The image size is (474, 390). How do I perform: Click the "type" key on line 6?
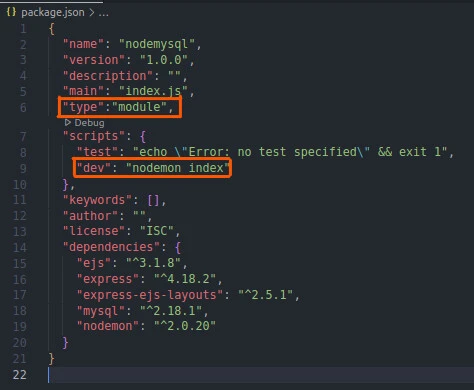pyautogui.click(x=83, y=107)
